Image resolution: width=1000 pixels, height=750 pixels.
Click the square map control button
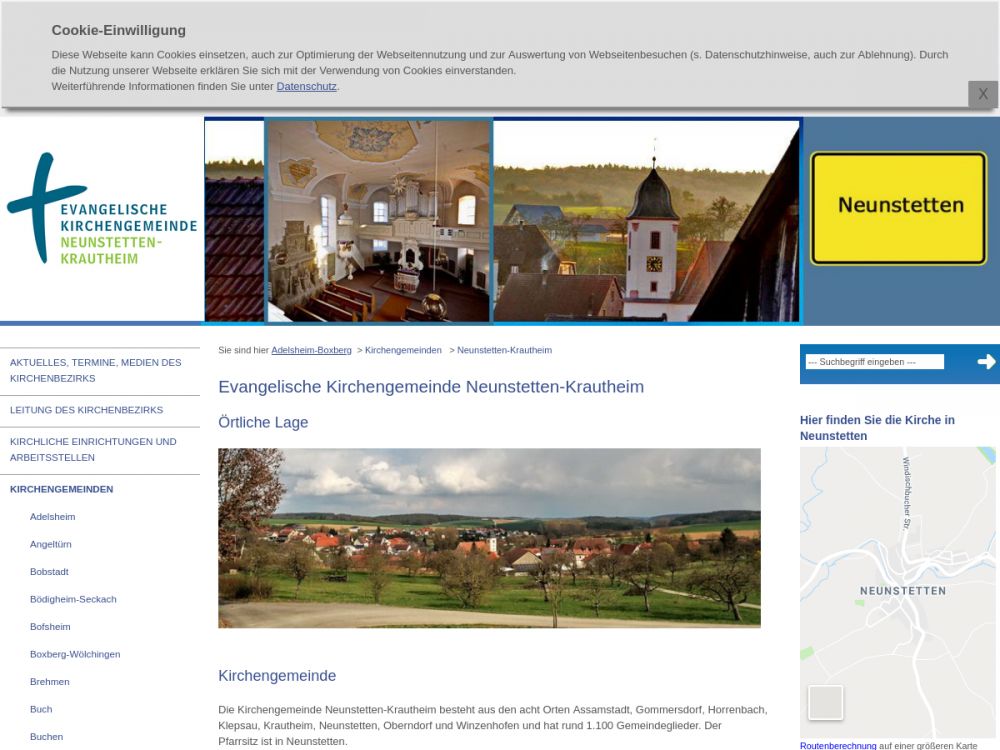point(825,702)
